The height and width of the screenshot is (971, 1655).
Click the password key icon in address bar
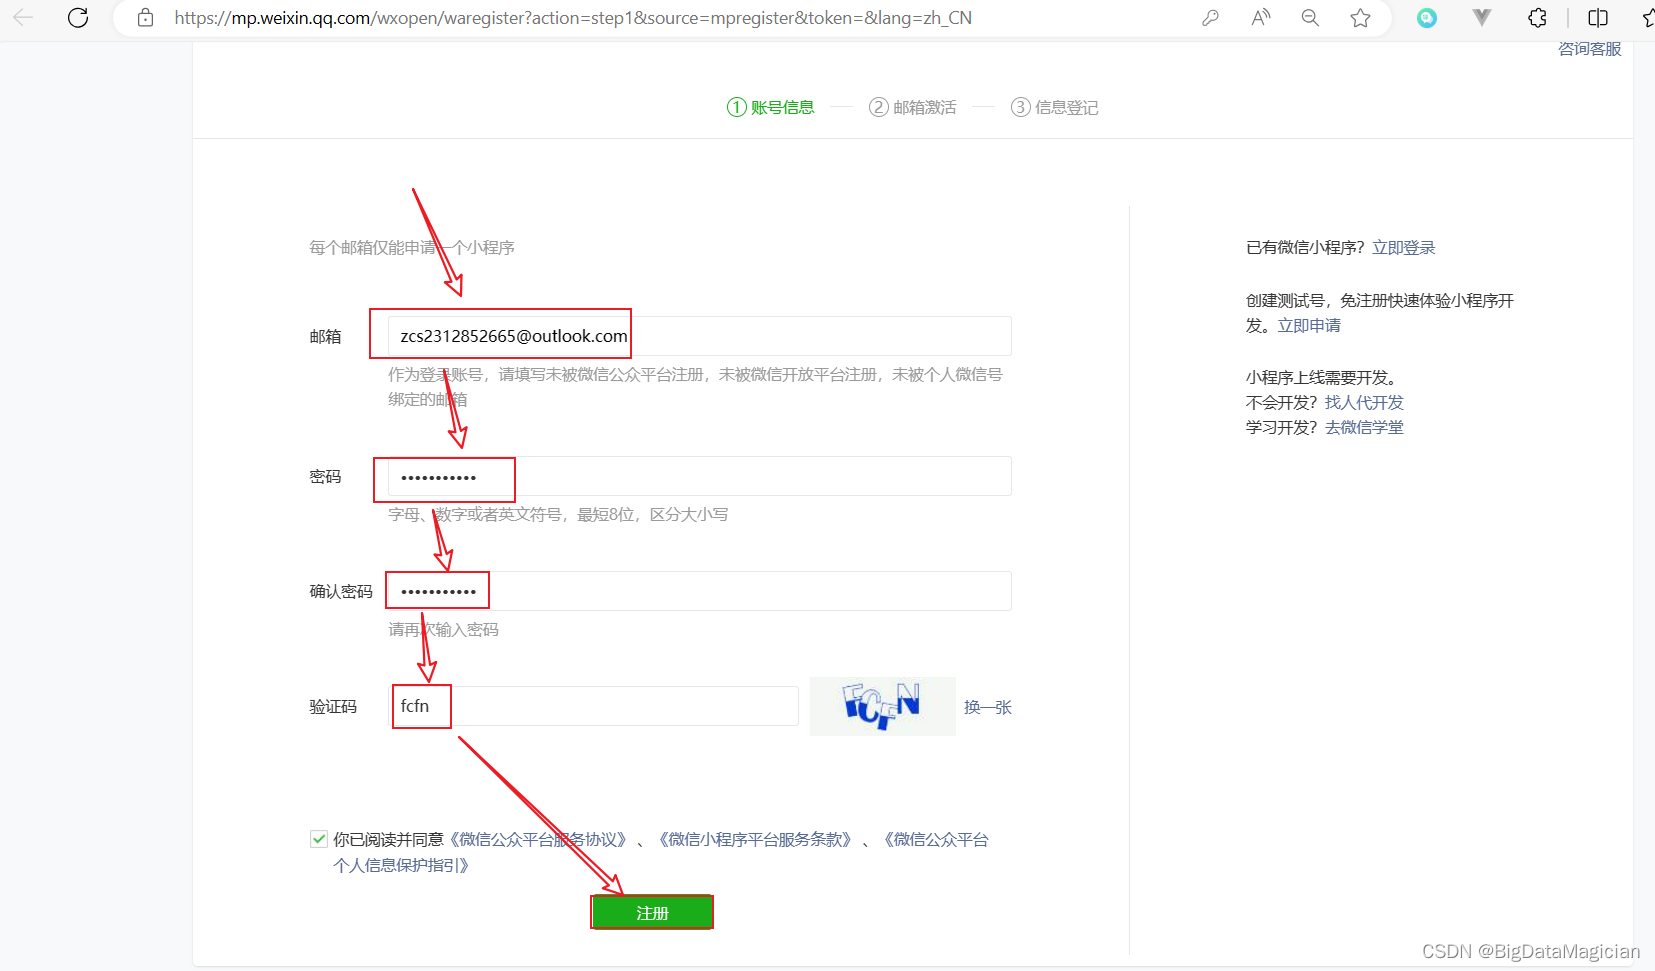1210,17
